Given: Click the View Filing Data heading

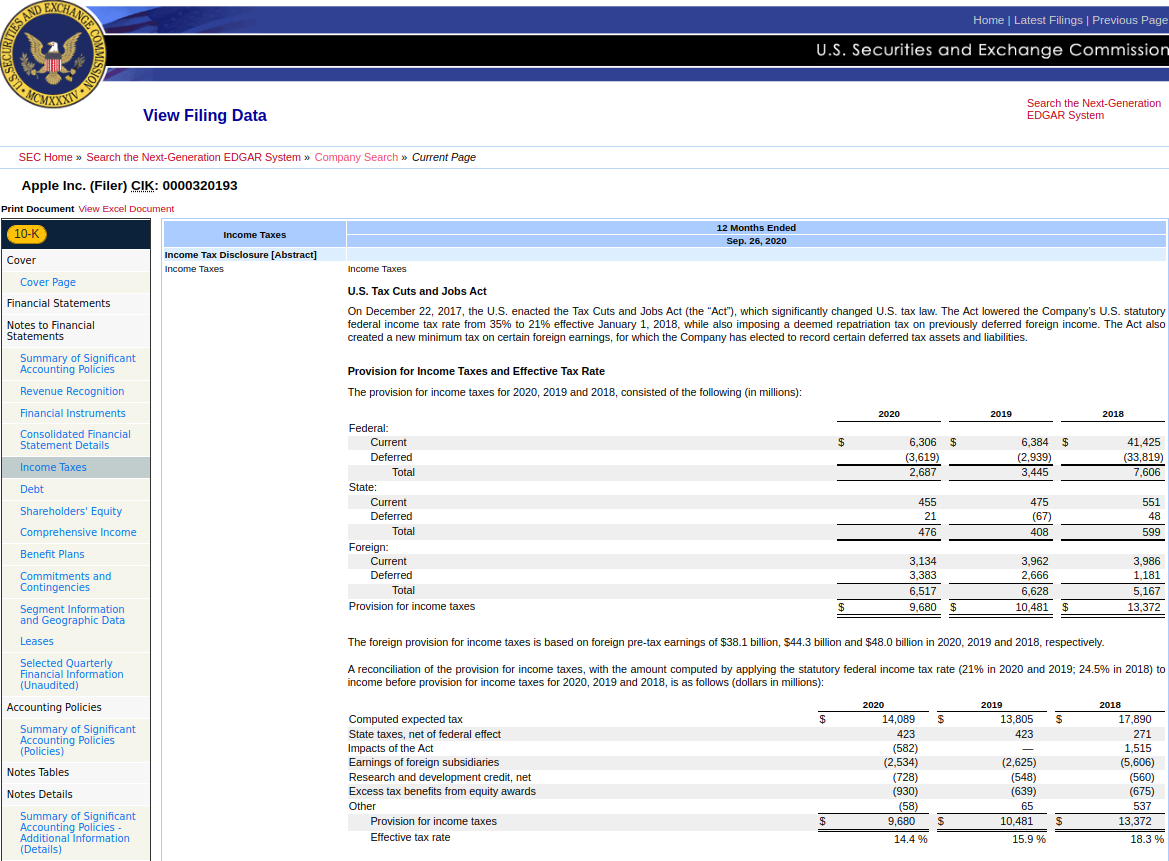Looking at the screenshot, I should (205, 116).
